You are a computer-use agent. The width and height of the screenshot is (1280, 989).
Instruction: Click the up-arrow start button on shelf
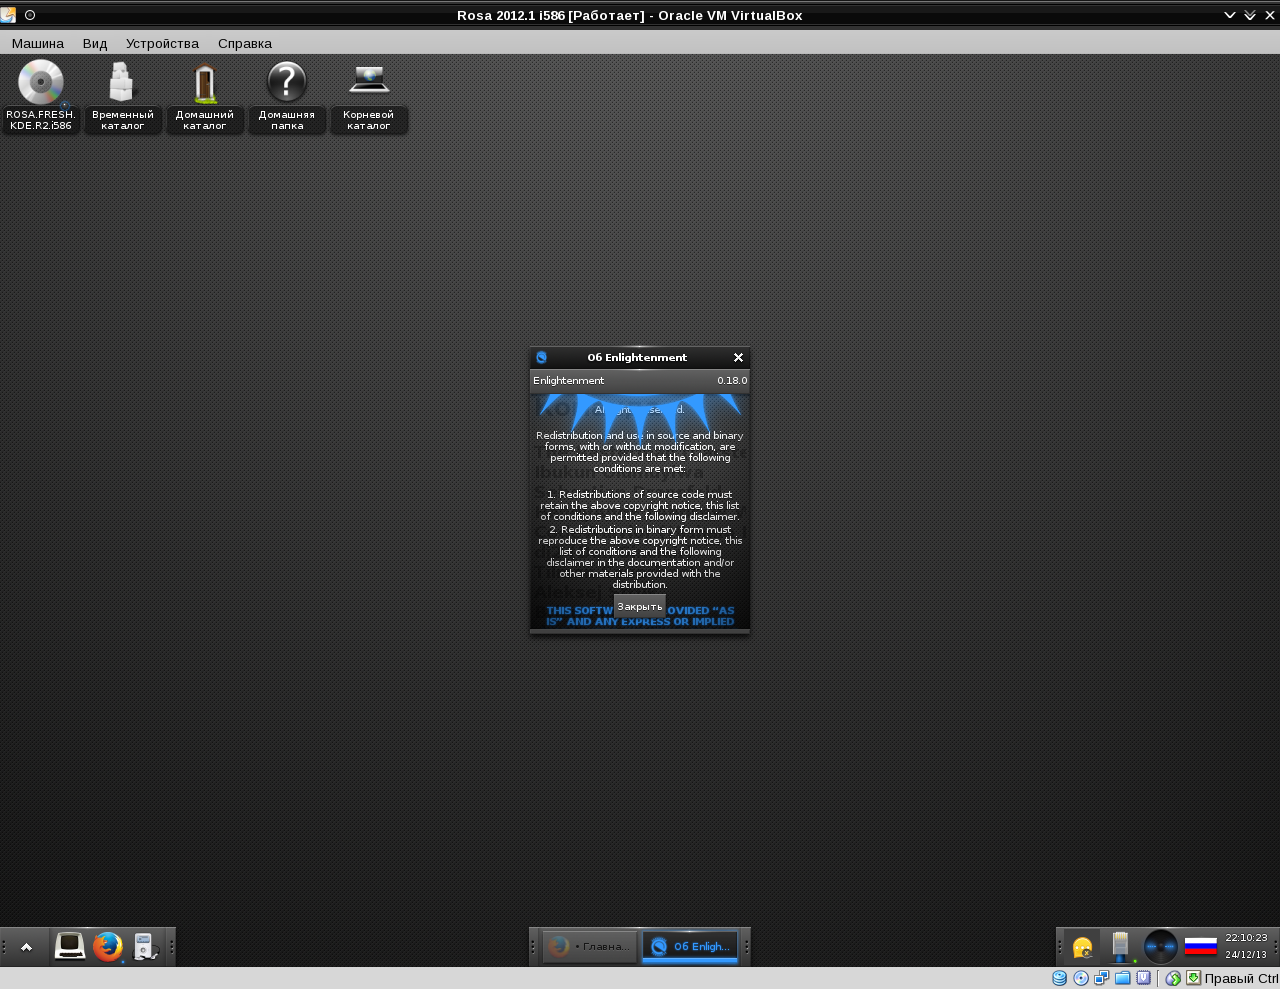[27, 947]
